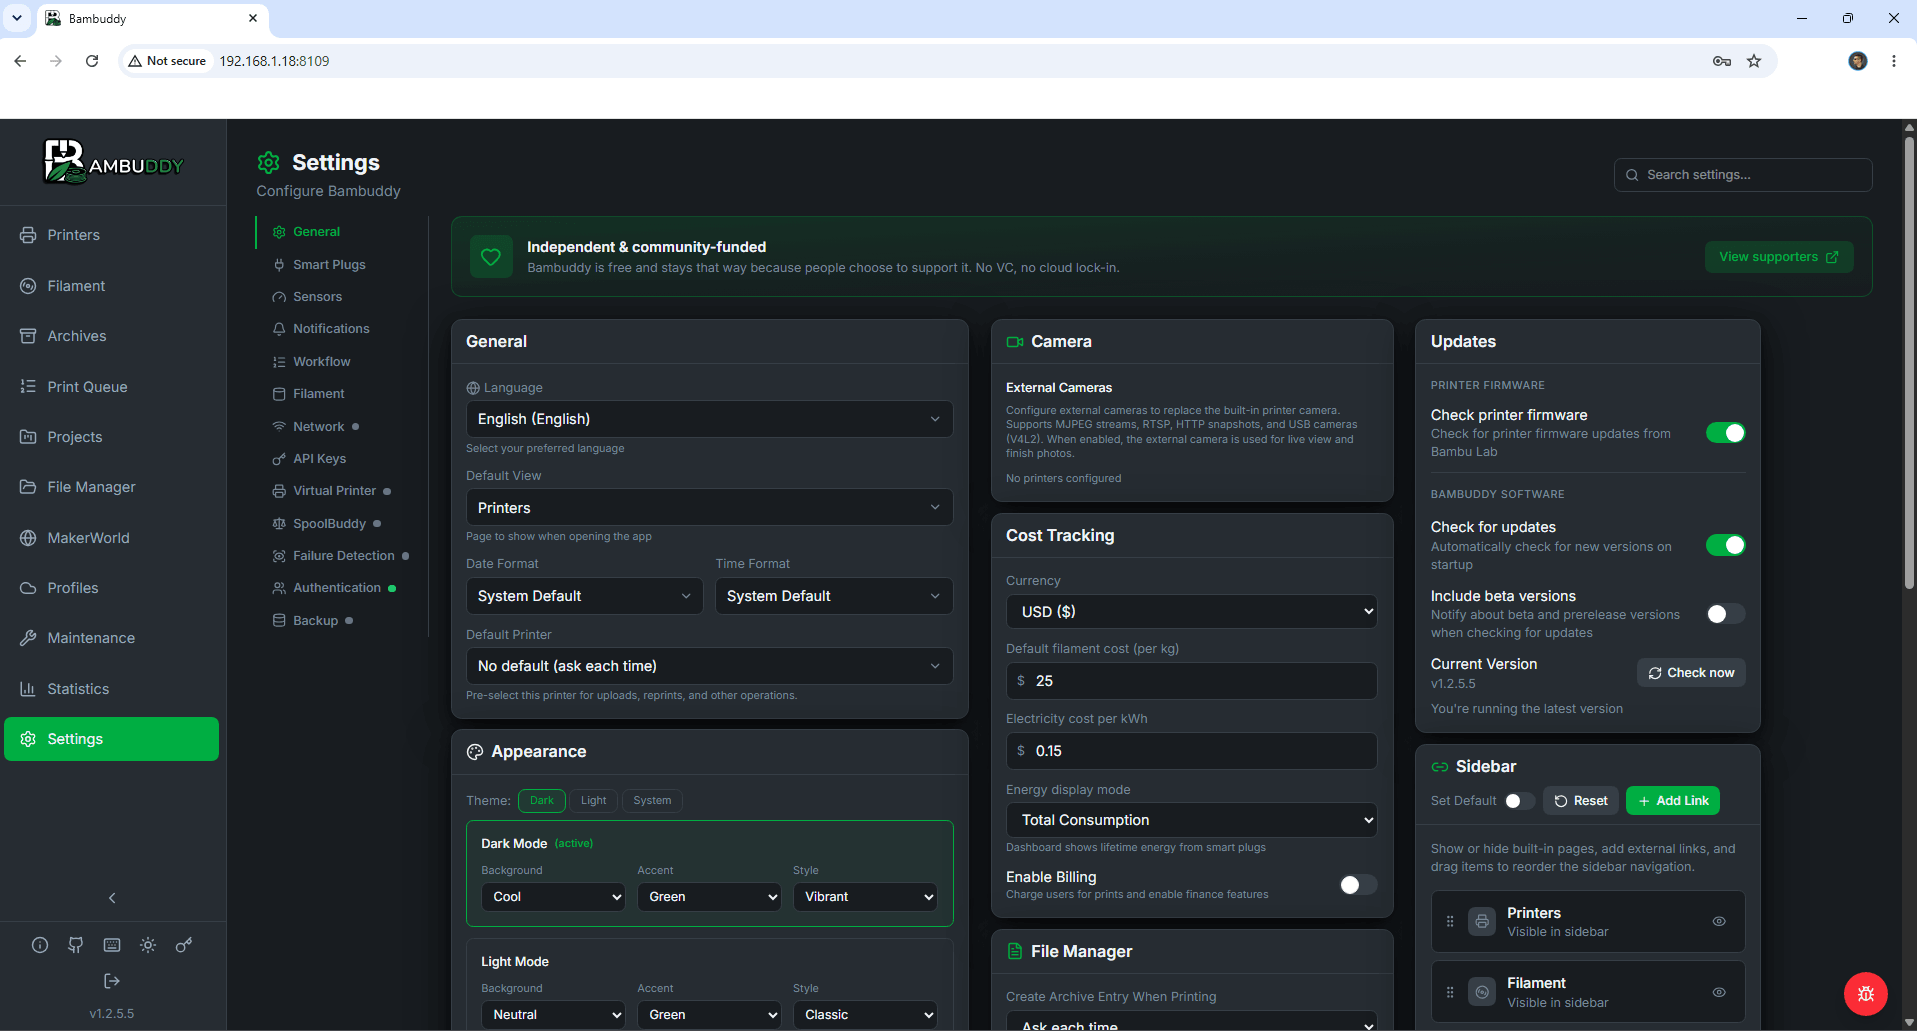The height and width of the screenshot is (1031, 1917).
Task: Click the Default filament cost field
Action: (1191, 681)
